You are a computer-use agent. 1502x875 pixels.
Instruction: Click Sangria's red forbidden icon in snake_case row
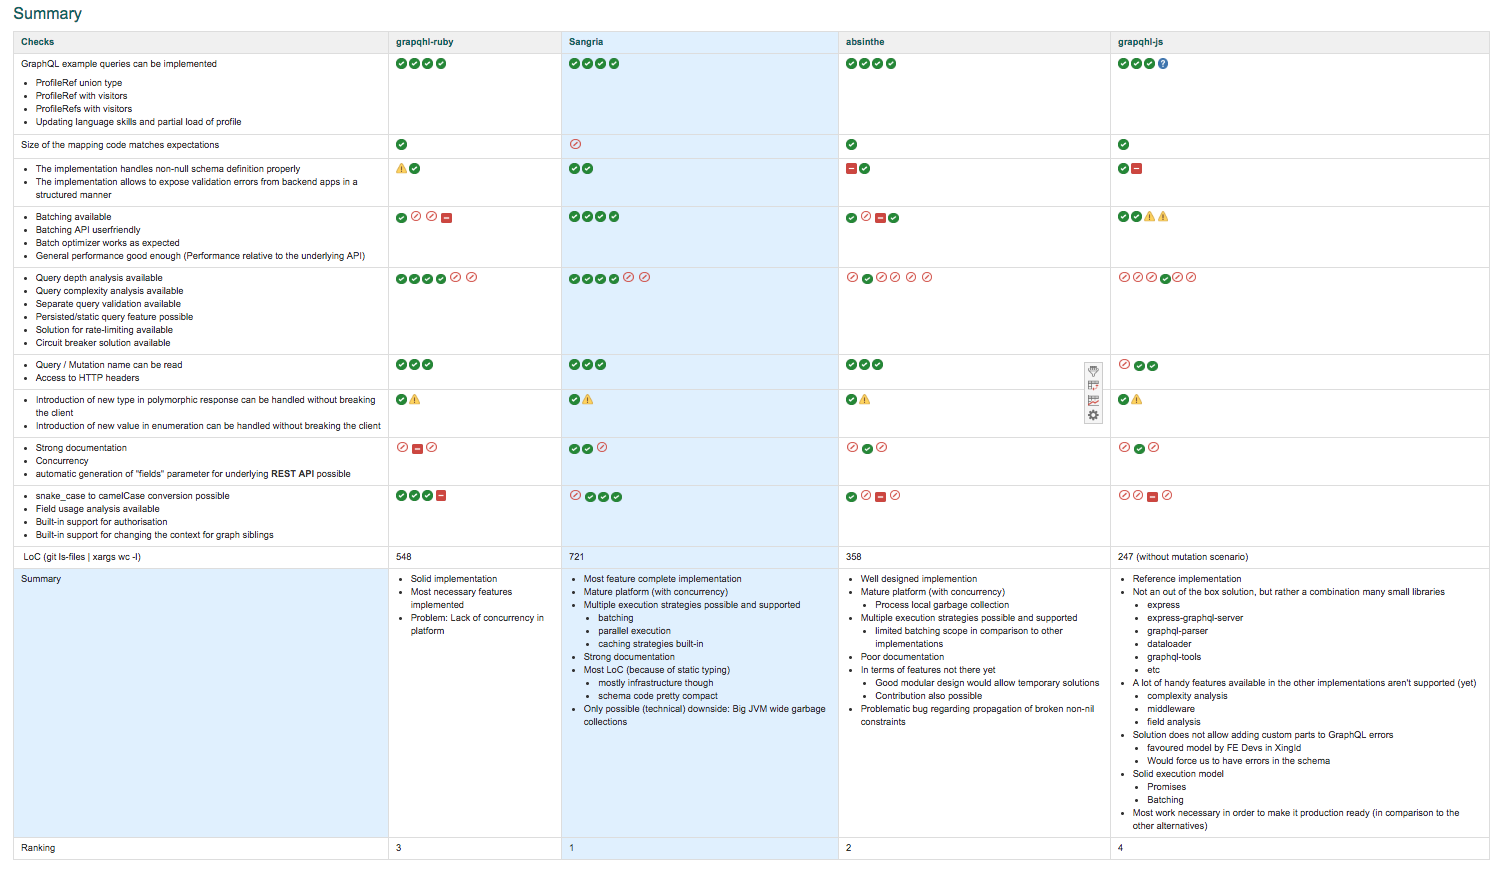pyautogui.click(x=575, y=495)
